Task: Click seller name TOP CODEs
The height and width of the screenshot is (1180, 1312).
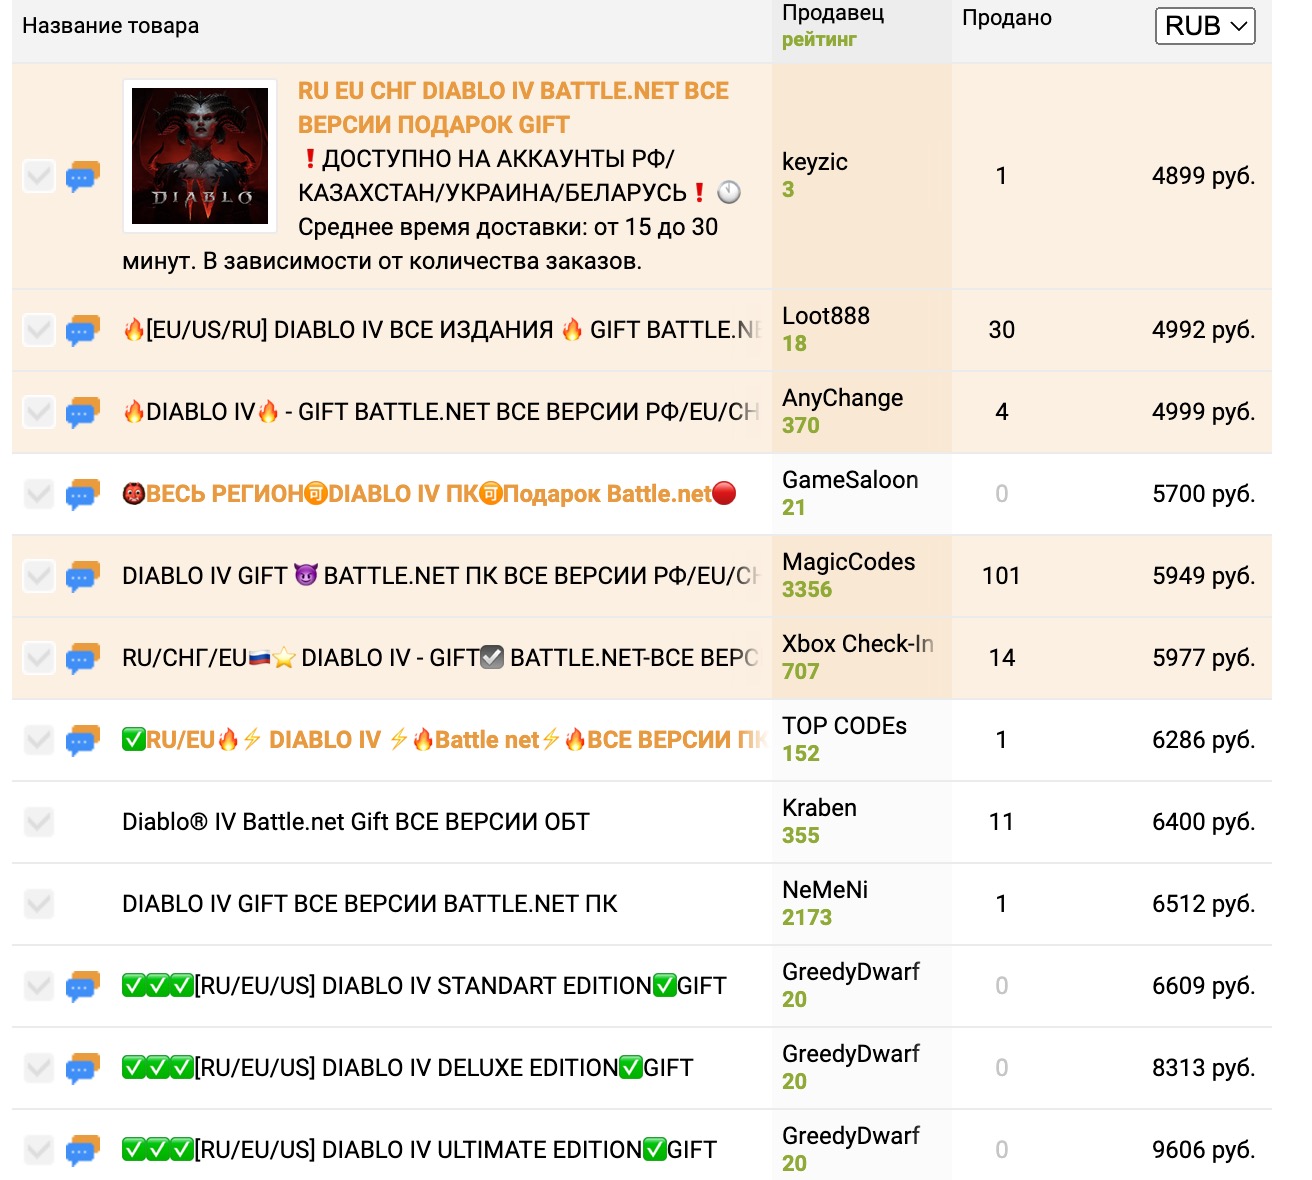Action: [845, 726]
